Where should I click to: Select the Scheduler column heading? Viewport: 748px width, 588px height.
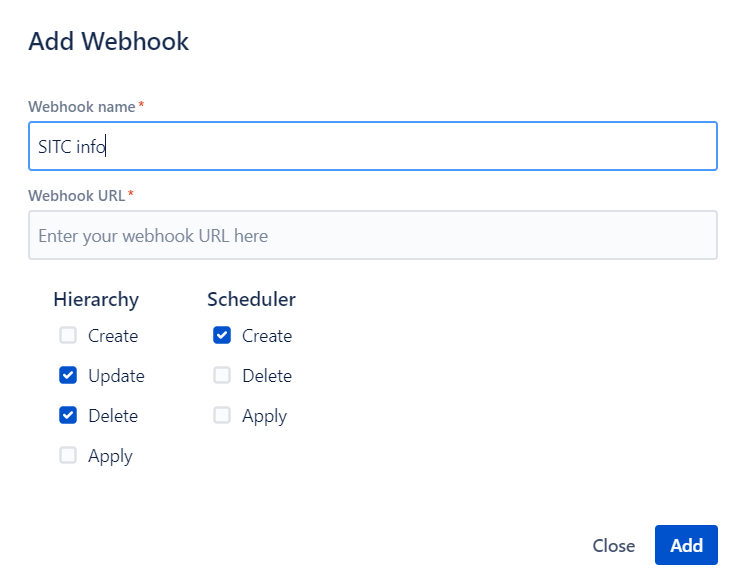click(x=251, y=299)
